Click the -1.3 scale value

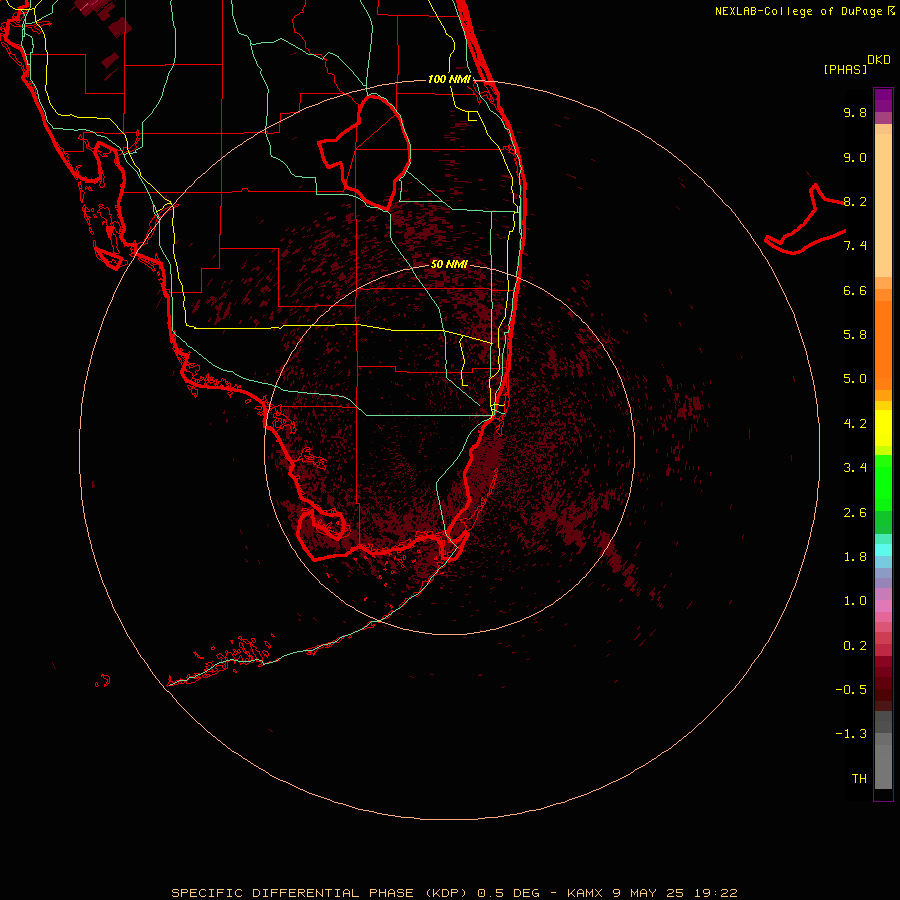coord(851,734)
